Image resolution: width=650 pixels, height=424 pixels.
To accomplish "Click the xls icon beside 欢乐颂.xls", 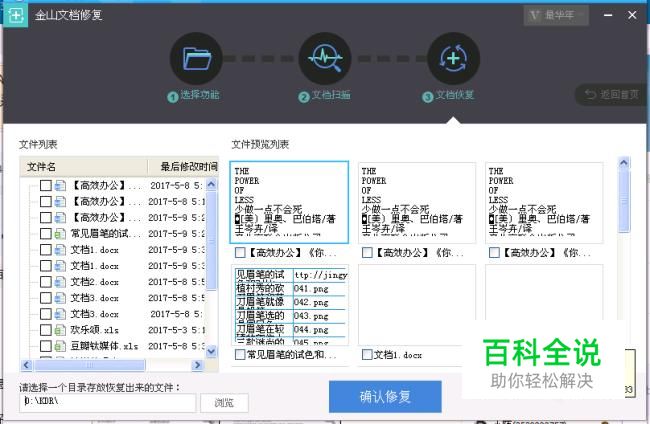I will click(60, 330).
